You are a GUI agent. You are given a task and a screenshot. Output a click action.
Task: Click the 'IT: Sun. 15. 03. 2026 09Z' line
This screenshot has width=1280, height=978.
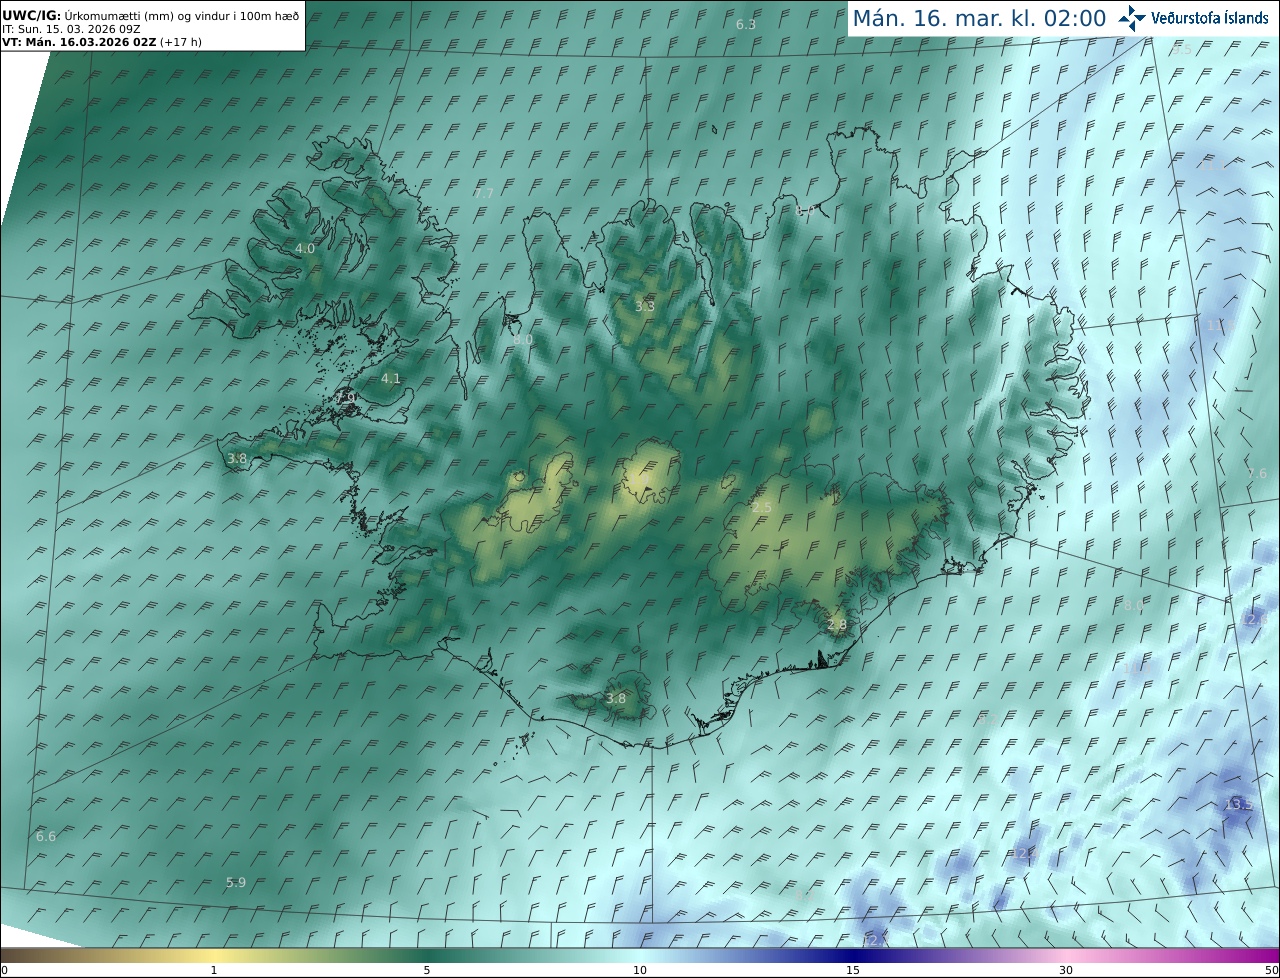point(71,29)
